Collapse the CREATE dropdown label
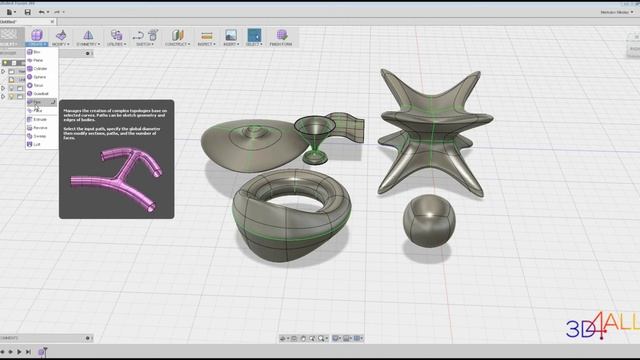 (37, 44)
